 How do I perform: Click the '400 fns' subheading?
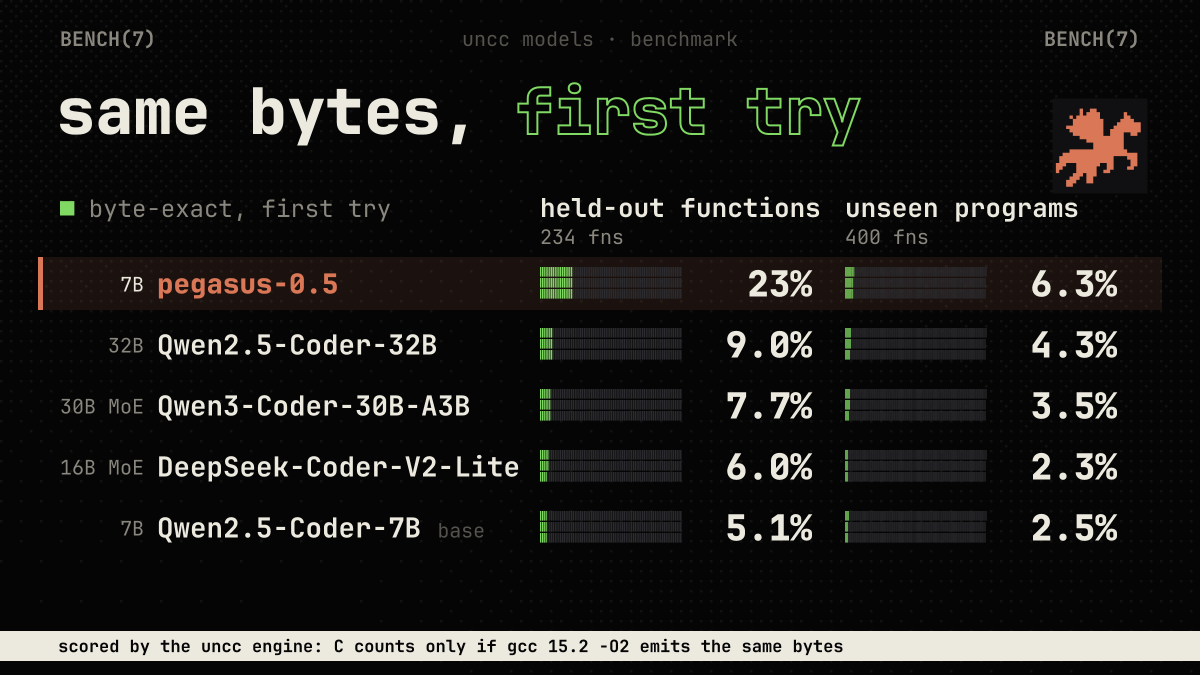click(887, 238)
